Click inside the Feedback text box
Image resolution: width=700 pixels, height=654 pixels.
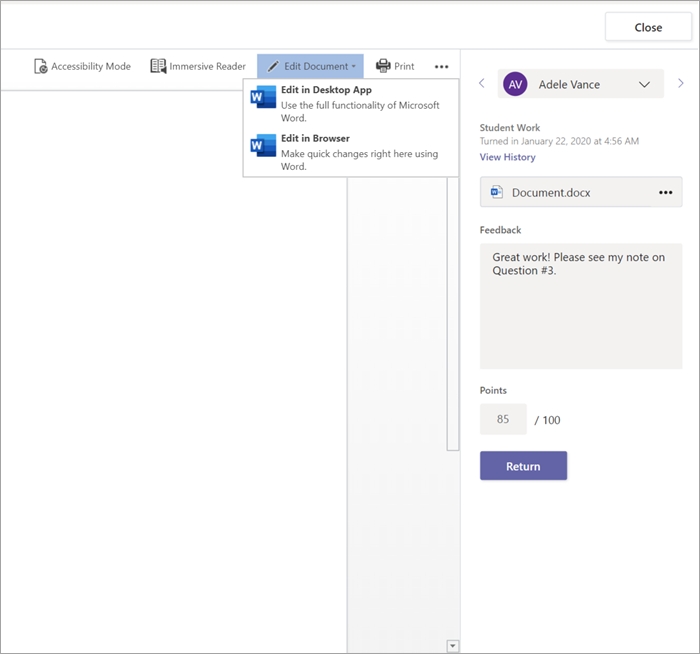[x=580, y=305]
